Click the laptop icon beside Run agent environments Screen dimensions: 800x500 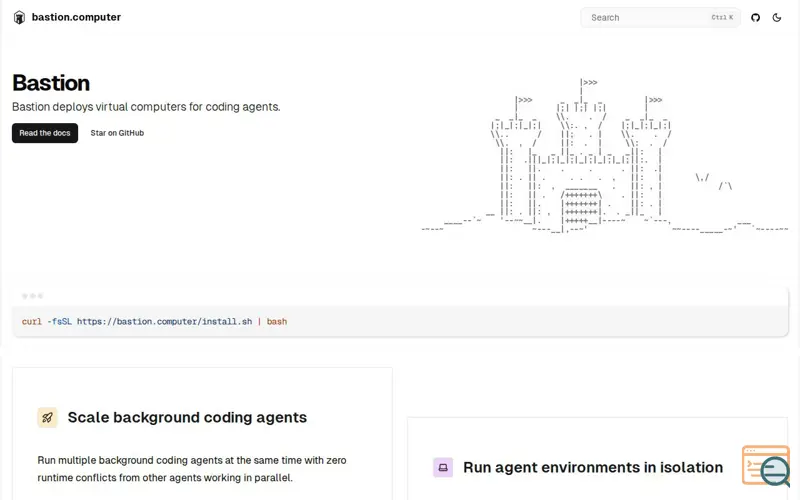coord(443,467)
